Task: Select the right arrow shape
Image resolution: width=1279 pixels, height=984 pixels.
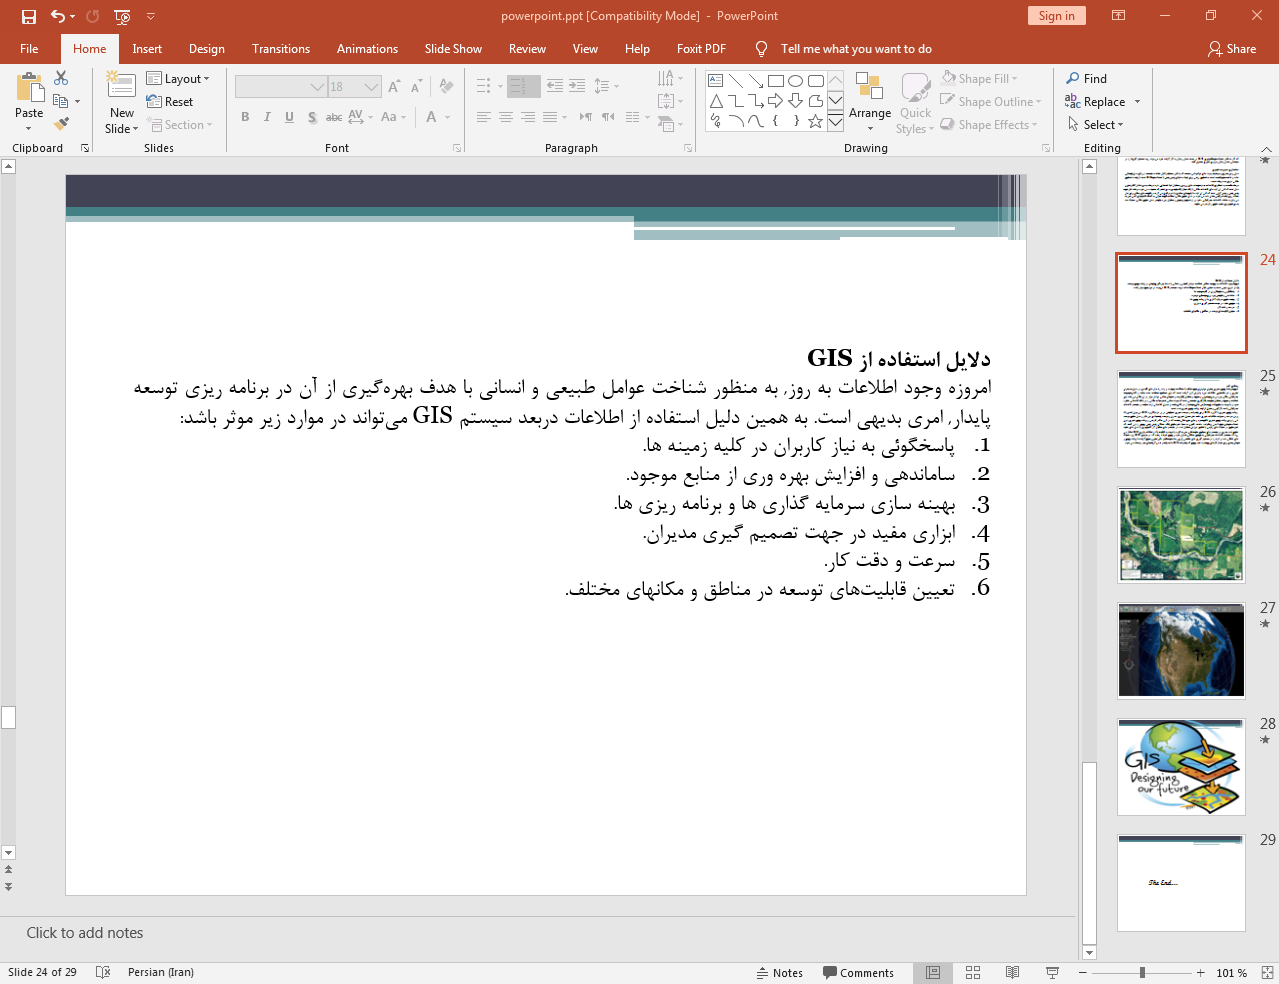Action: point(775,101)
